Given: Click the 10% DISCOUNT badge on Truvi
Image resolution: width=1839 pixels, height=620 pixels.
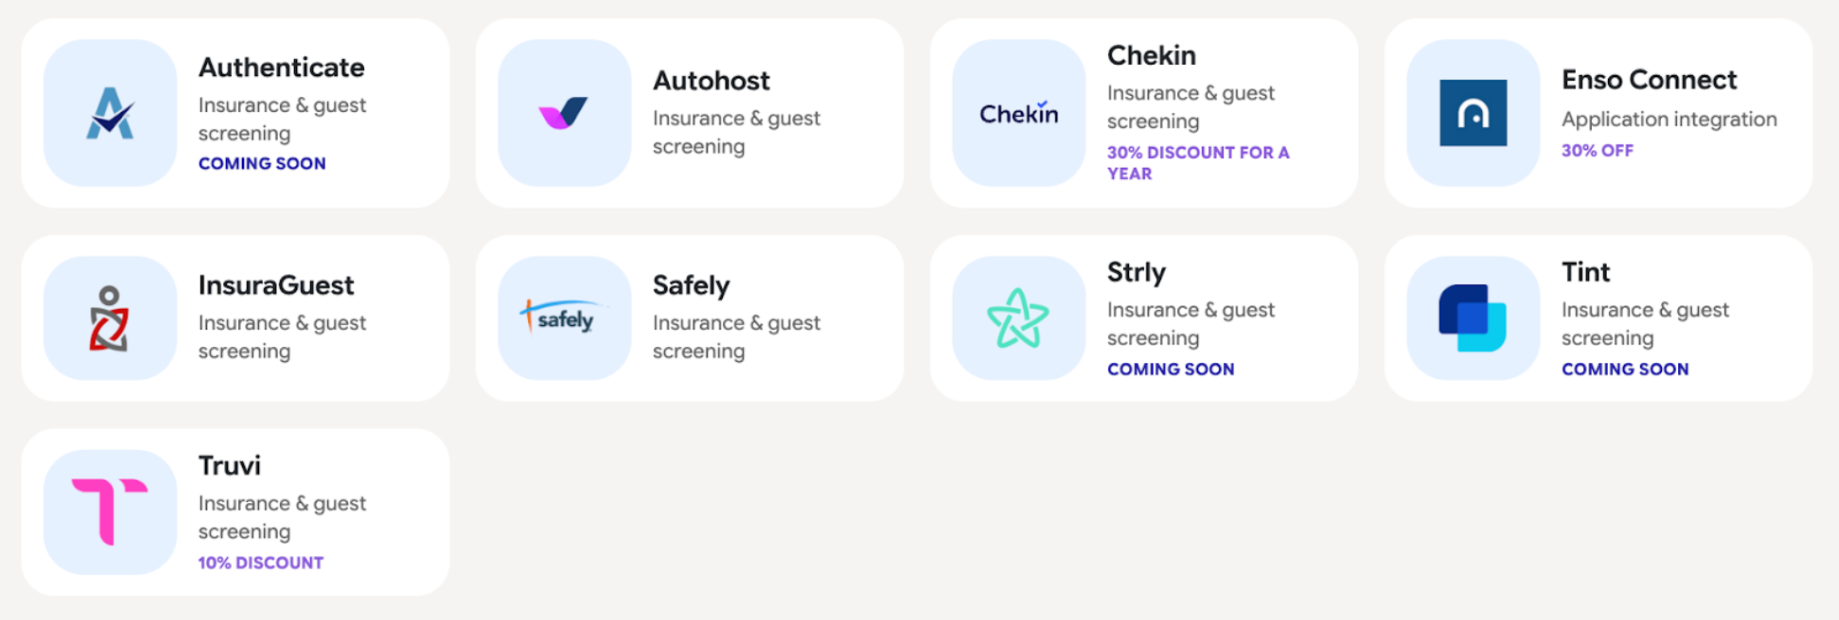Looking at the screenshot, I should pyautogui.click(x=260, y=562).
